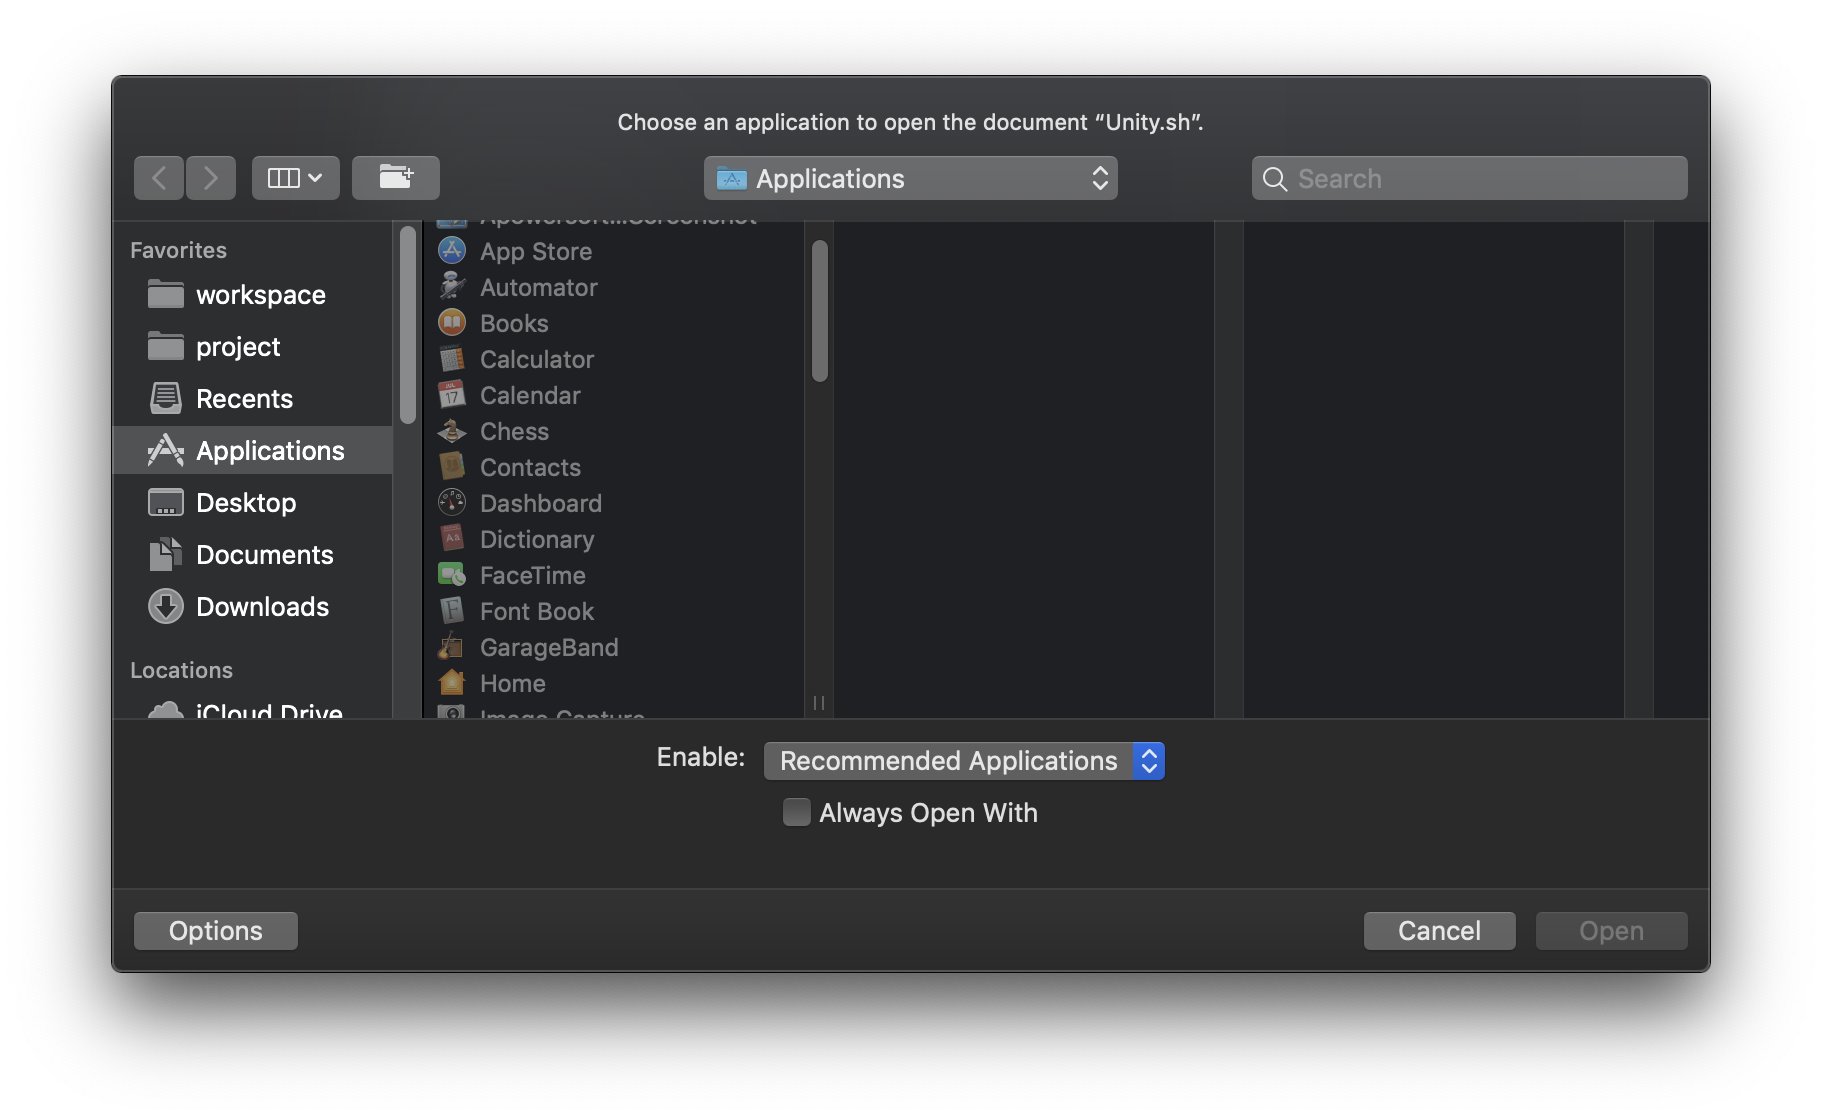
Task: Open project folder in Favorites
Action: (252, 347)
